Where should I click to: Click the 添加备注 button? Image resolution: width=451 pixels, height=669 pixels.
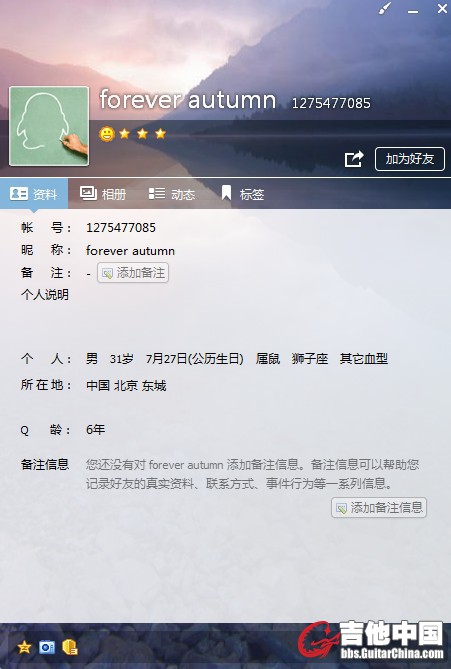click(133, 273)
